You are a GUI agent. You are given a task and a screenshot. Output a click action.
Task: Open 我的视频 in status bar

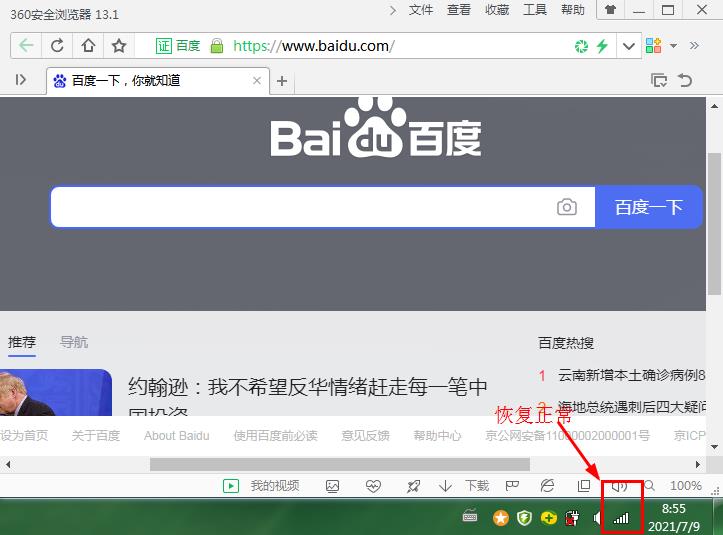click(x=261, y=486)
